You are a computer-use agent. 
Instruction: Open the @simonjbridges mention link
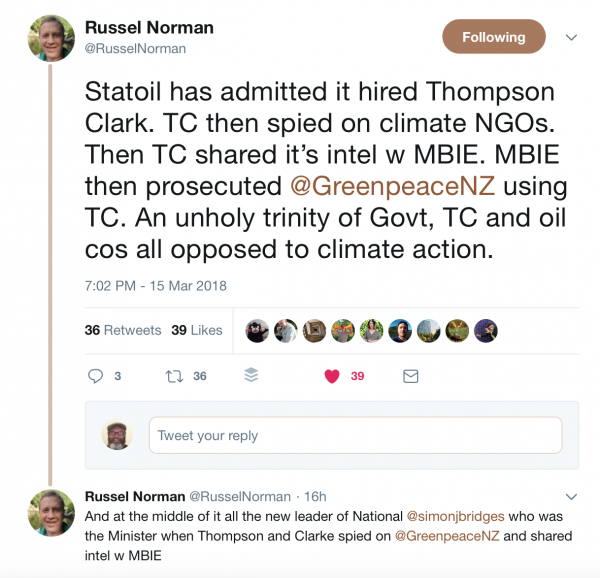[x=462, y=516]
